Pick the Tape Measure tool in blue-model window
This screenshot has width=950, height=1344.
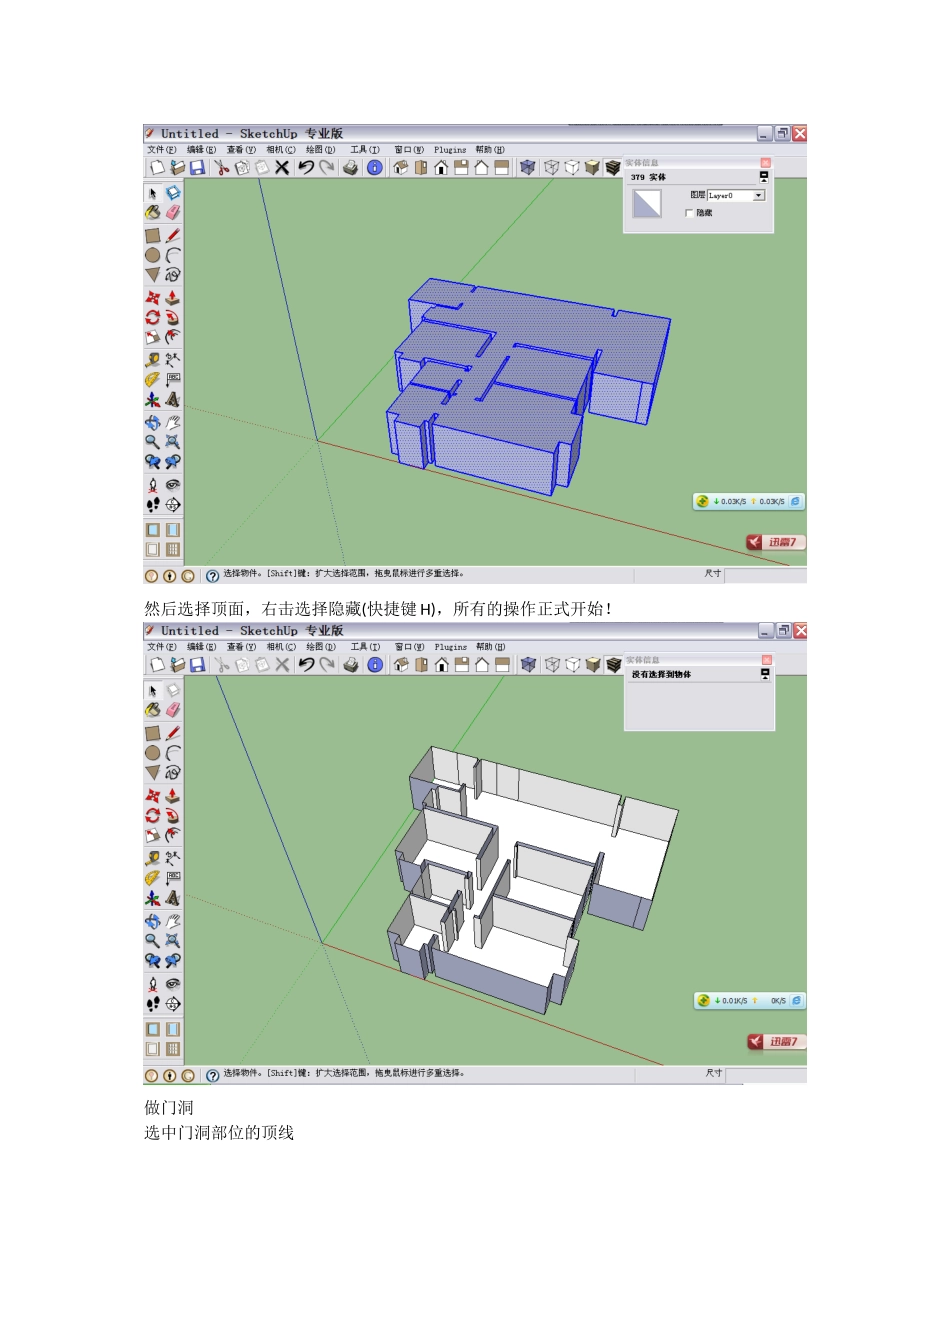[x=153, y=360]
